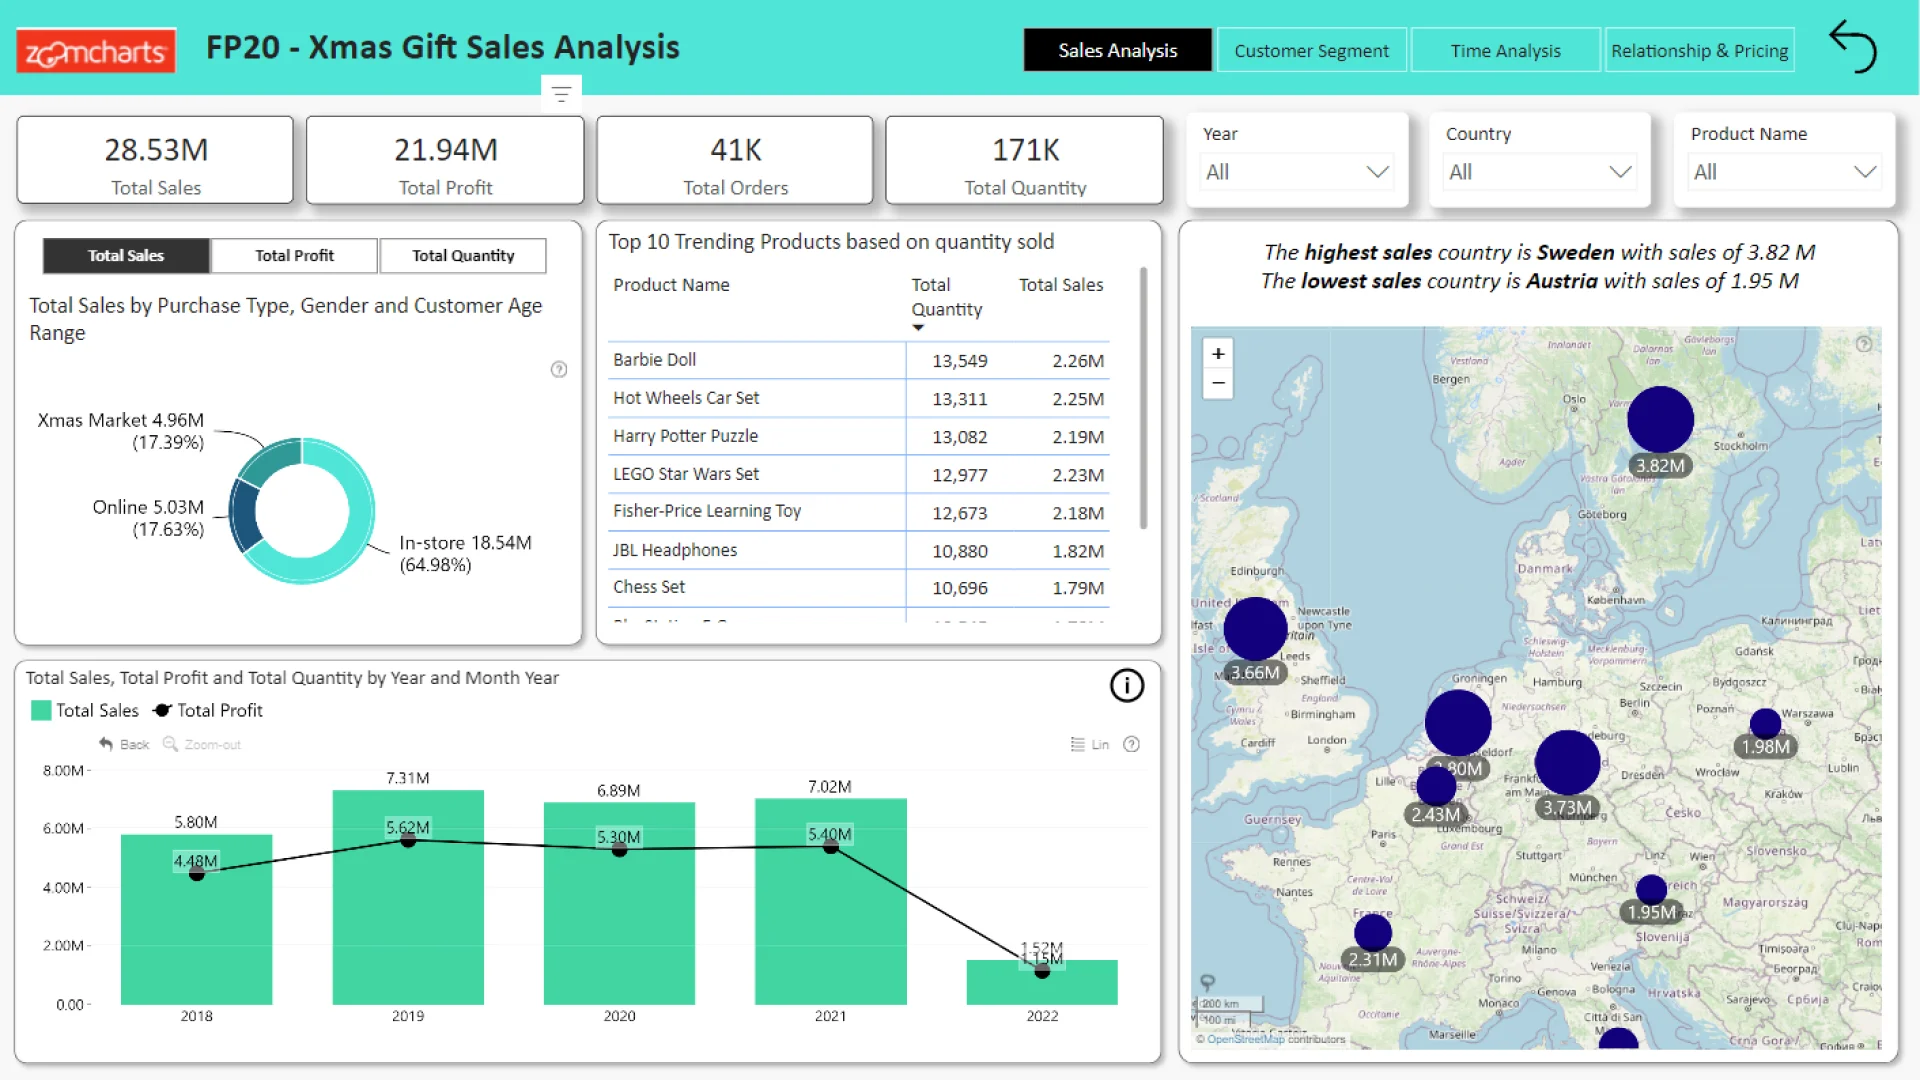1920x1080 pixels.
Task: Switch donut chart to Total Quantity
Action: [463, 256]
